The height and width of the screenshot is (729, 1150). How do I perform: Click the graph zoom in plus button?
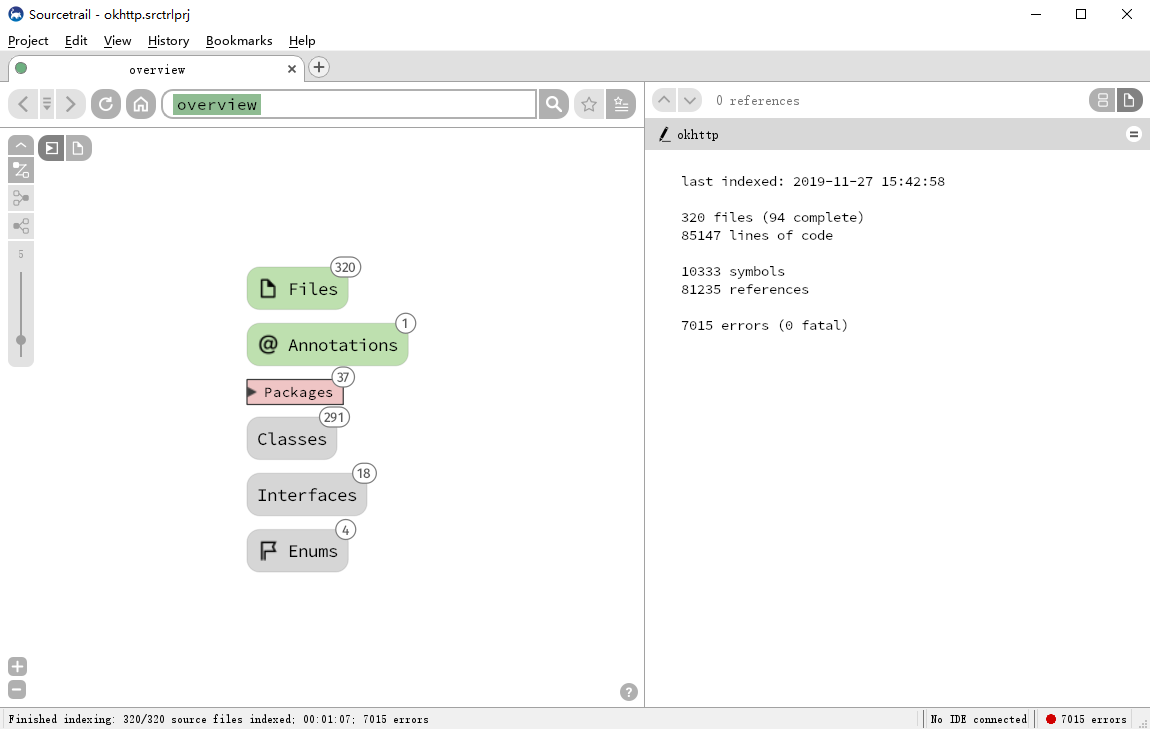(x=17, y=667)
